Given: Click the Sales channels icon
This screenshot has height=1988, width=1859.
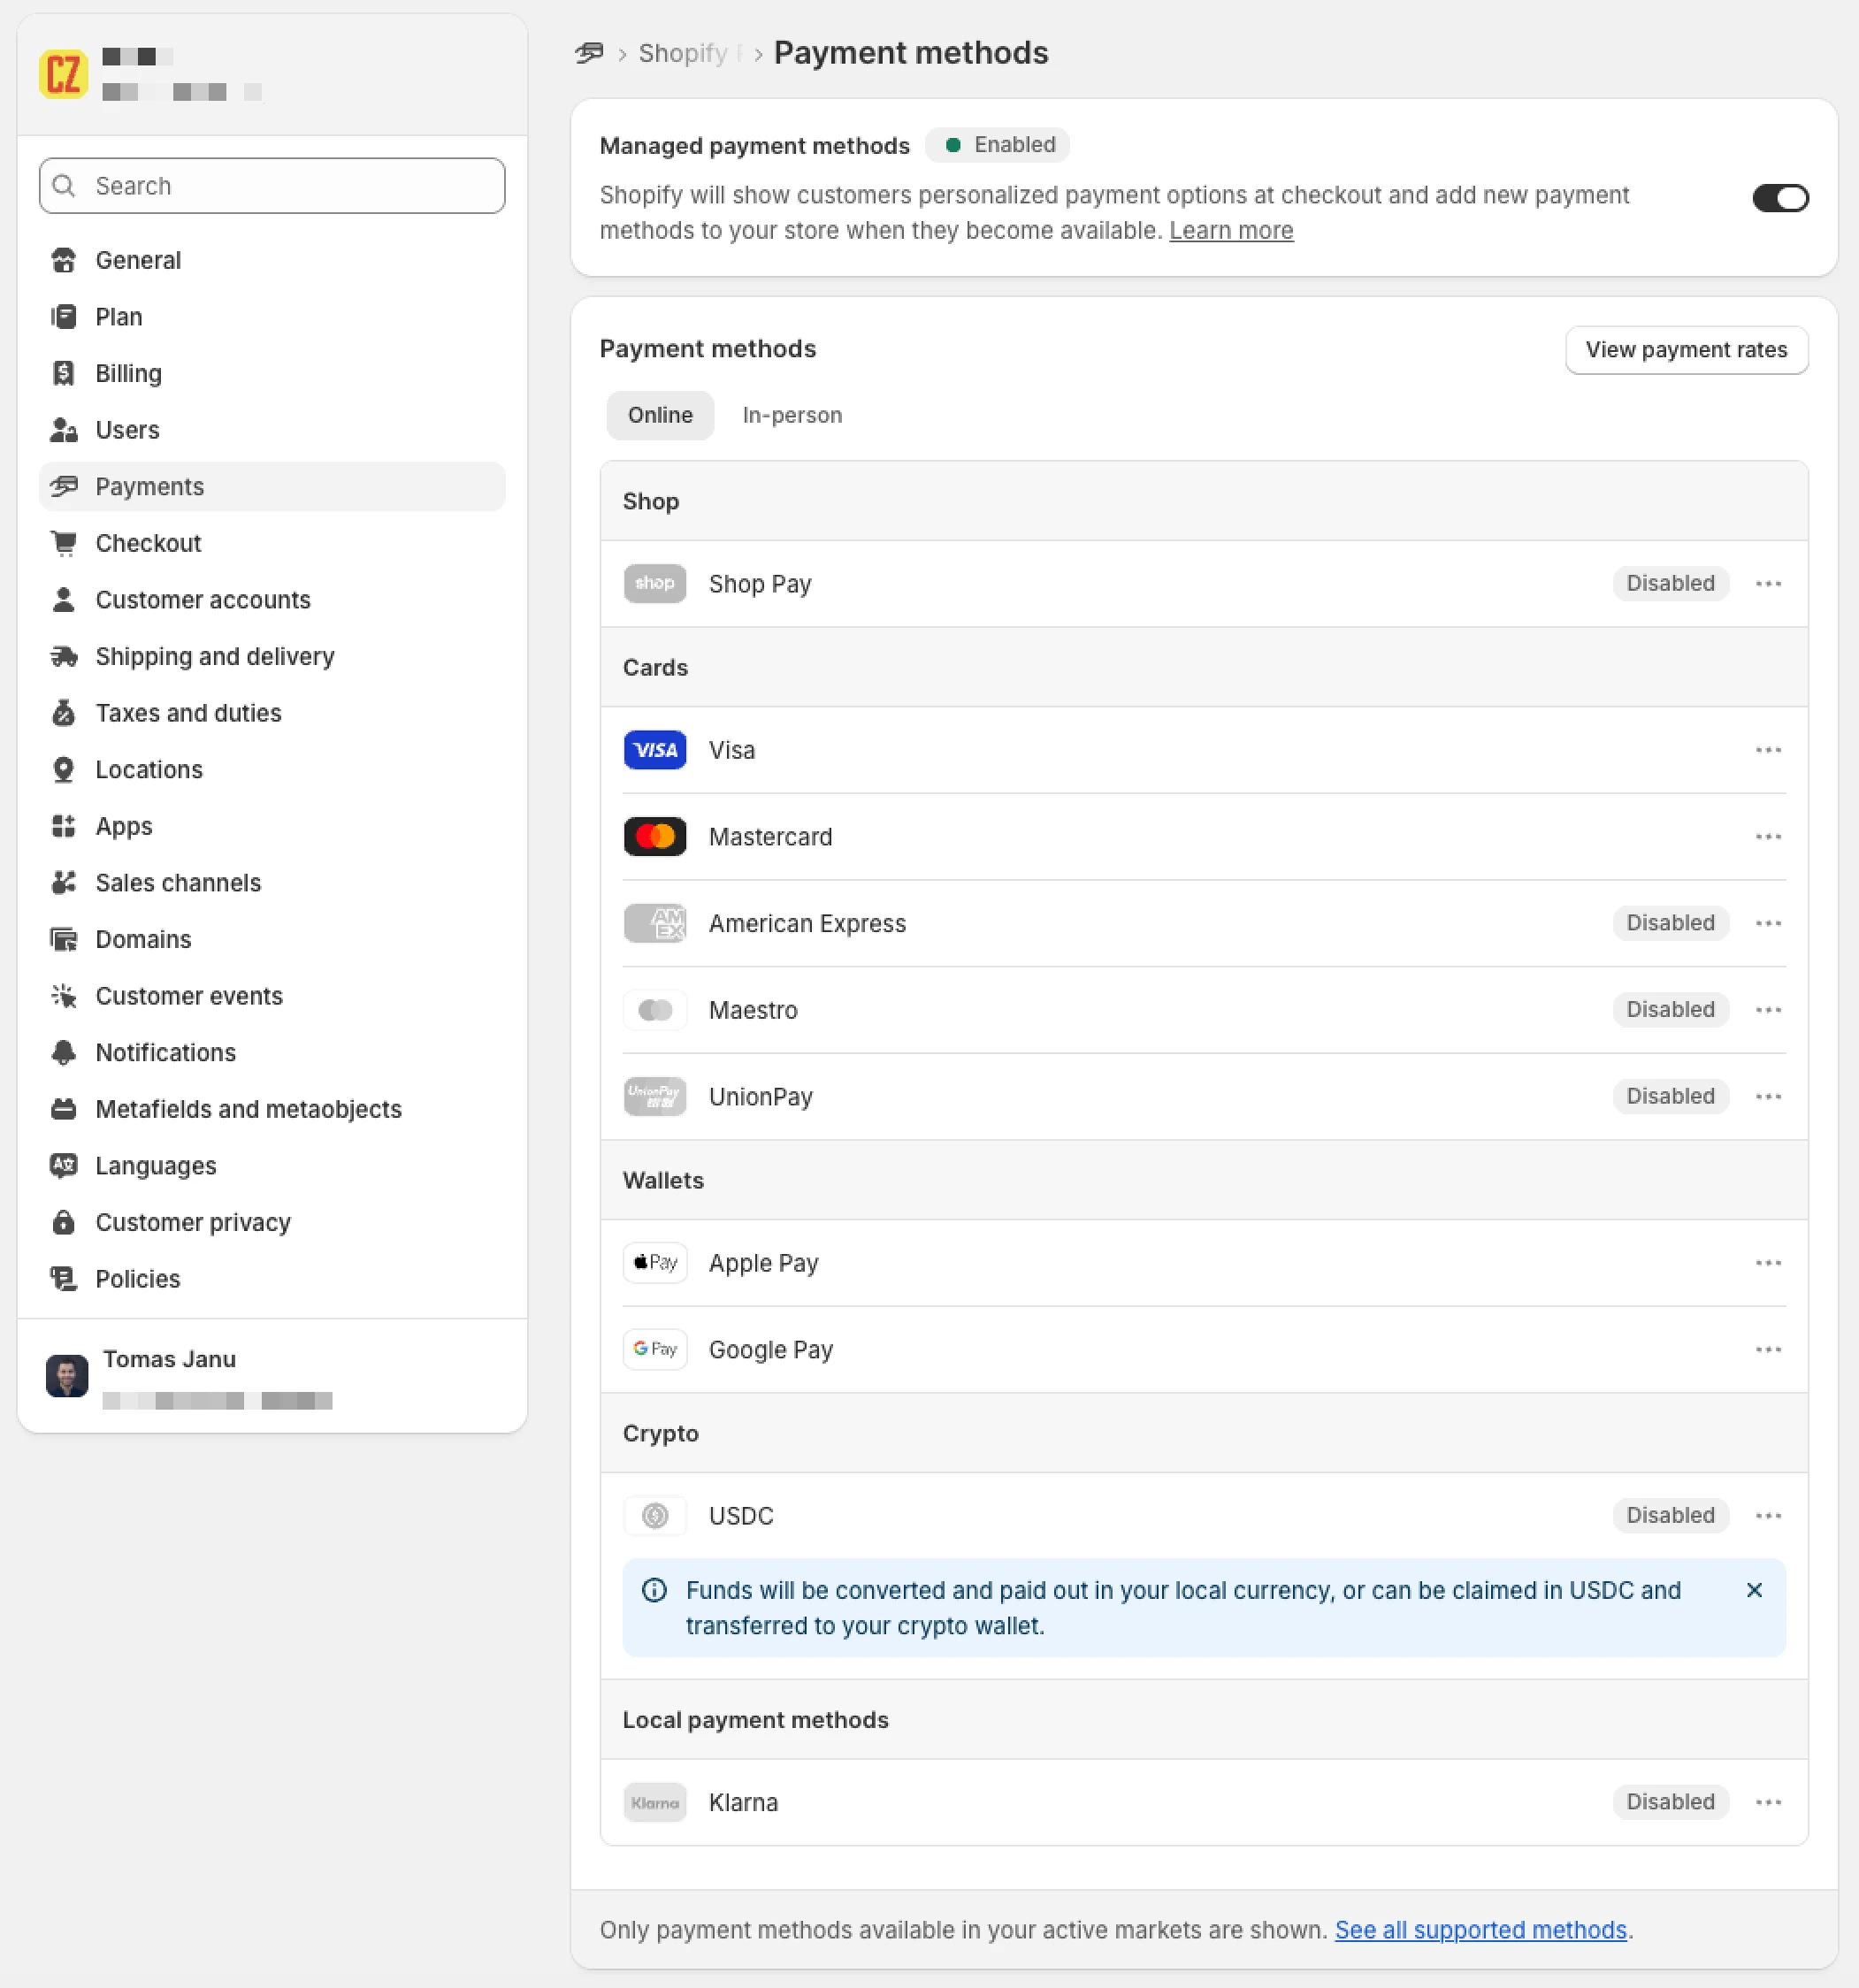Looking at the screenshot, I should [x=63, y=883].
